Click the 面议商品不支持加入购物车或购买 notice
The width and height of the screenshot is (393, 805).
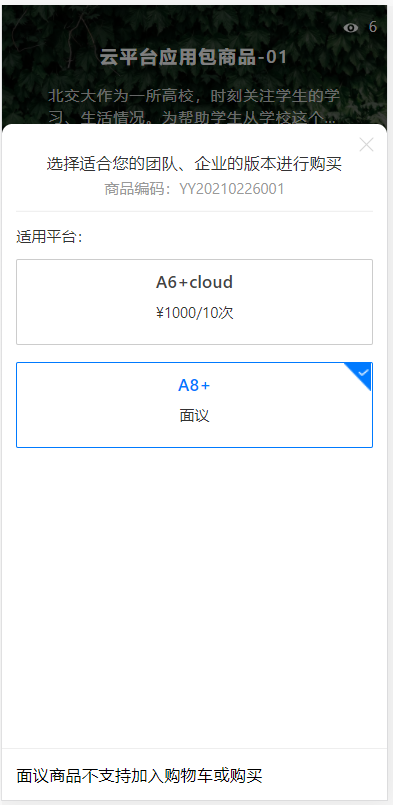[x=139, y=776]
